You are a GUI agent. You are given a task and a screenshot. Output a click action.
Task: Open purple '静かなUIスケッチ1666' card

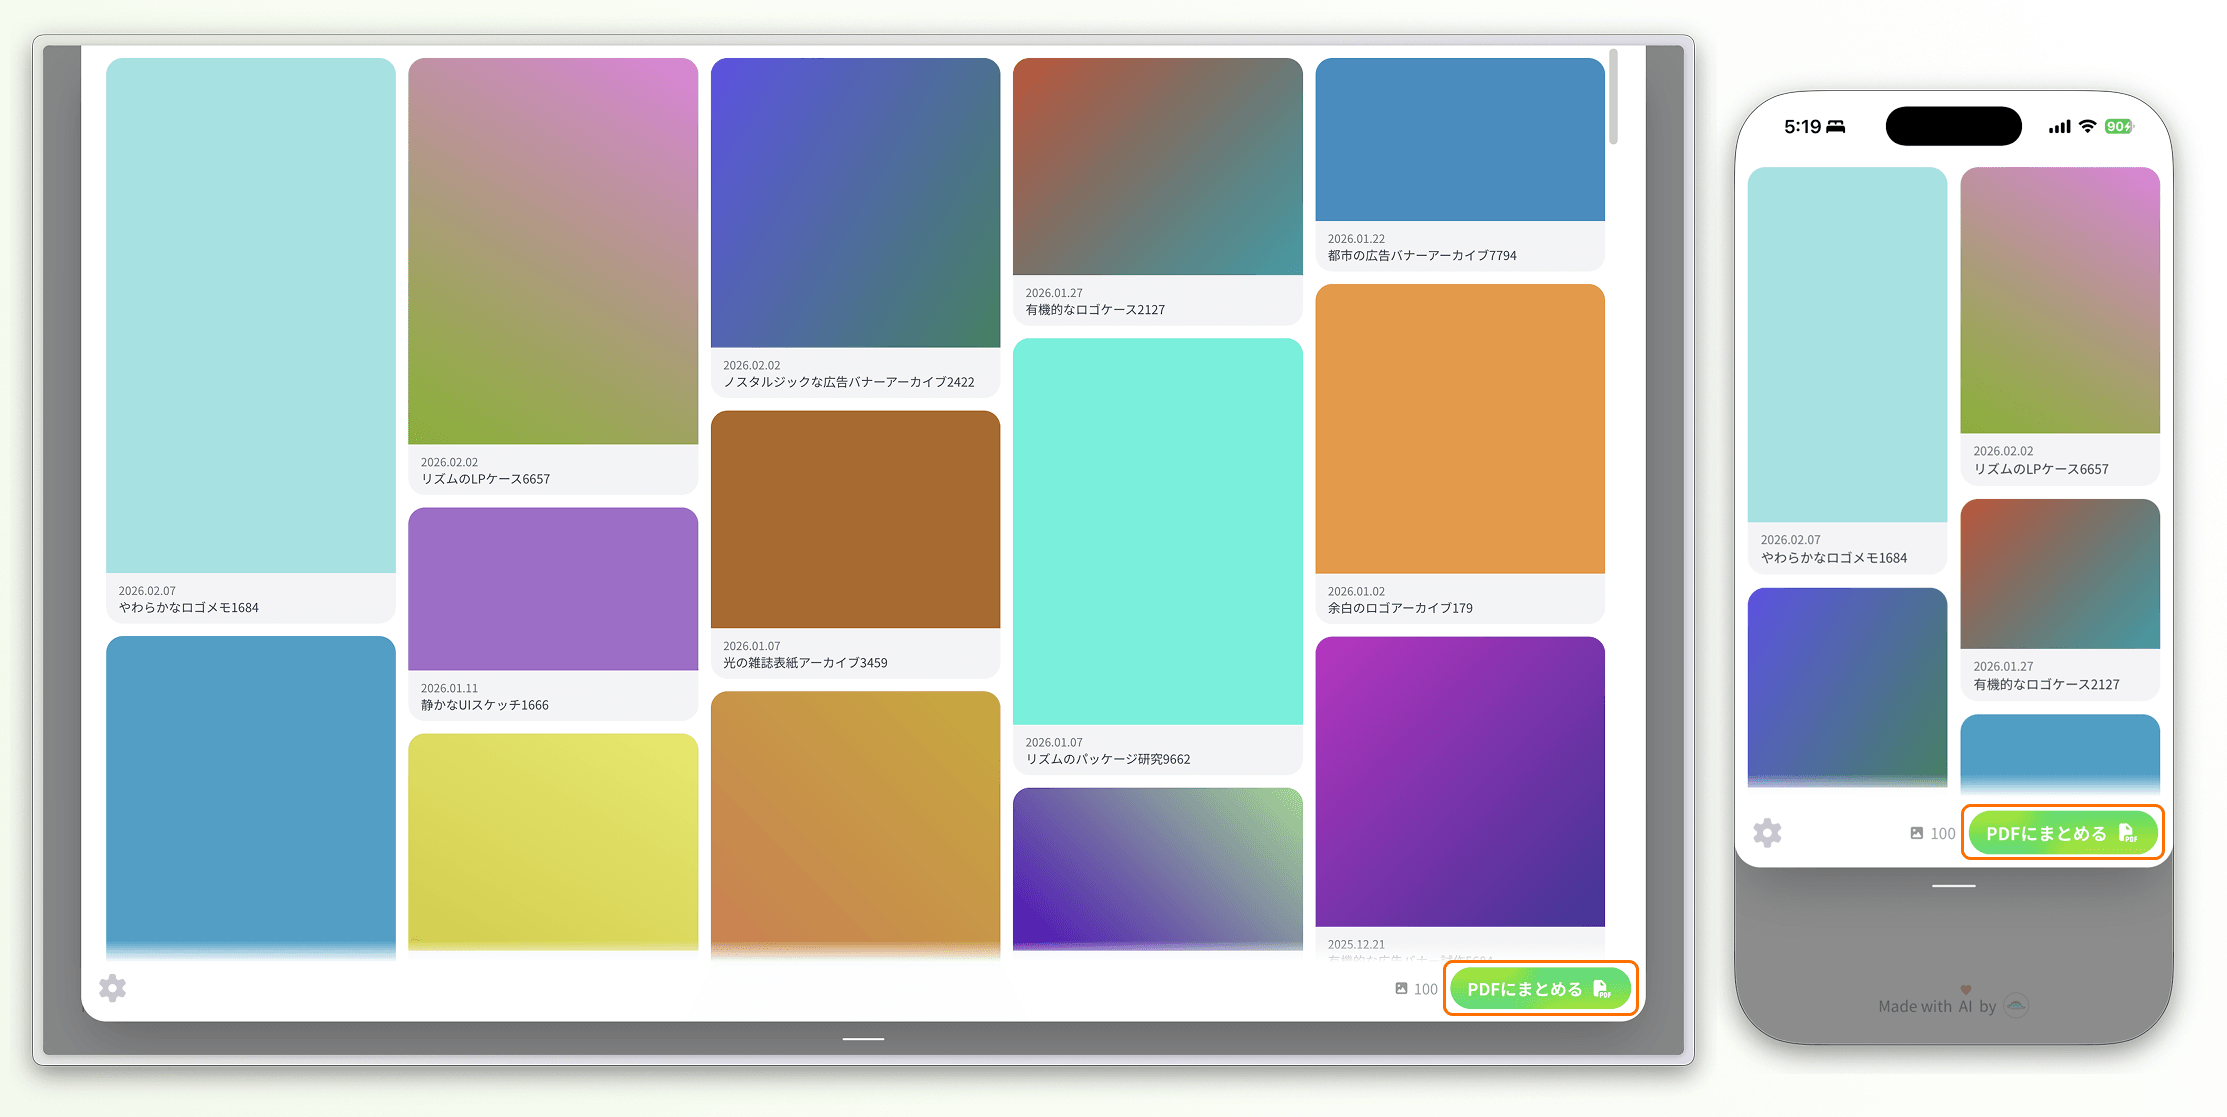pyautogui.click(x=552, y=589)
